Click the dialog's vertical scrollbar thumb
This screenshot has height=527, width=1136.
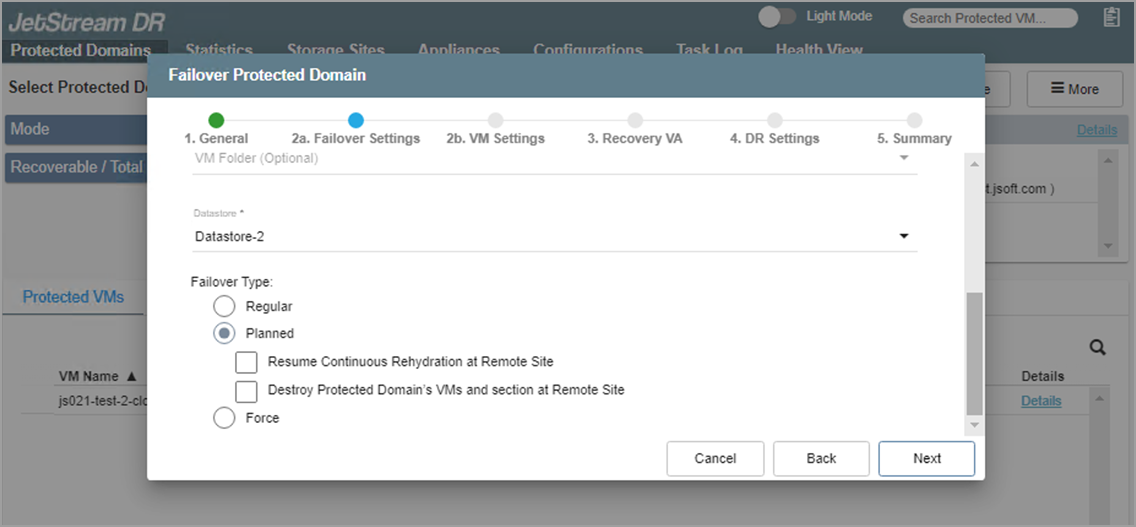pos(975,352)
